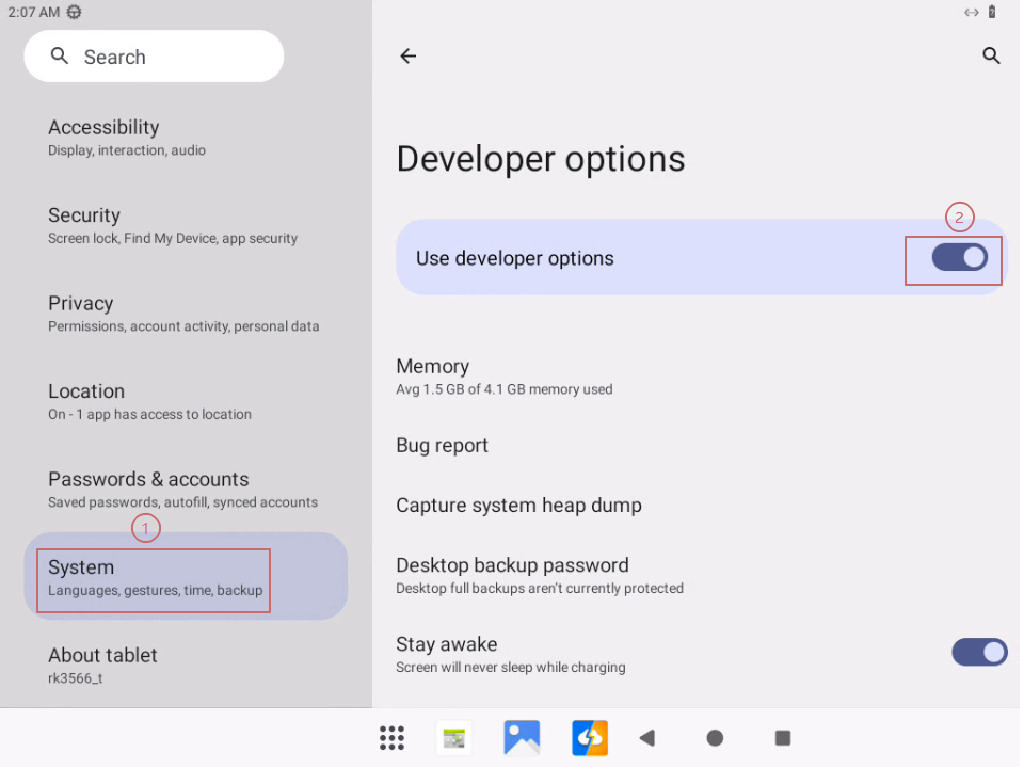1020x767 pixels.
Task: Open the Memory usage entry
Action: 504,376
